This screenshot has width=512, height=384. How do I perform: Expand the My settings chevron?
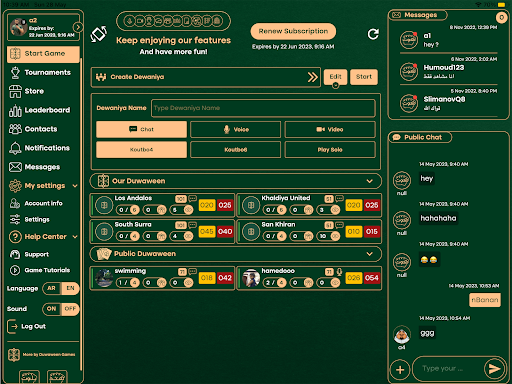pyautogui.click(x=75, y=186)
